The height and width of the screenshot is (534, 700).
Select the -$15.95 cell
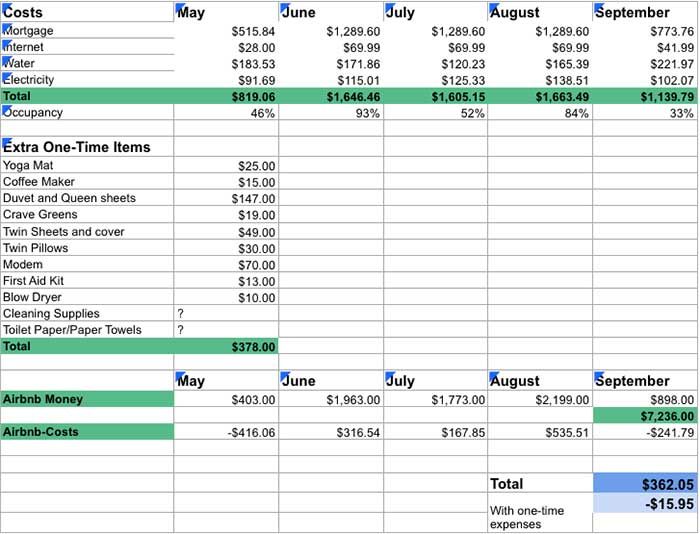(644, 504)
